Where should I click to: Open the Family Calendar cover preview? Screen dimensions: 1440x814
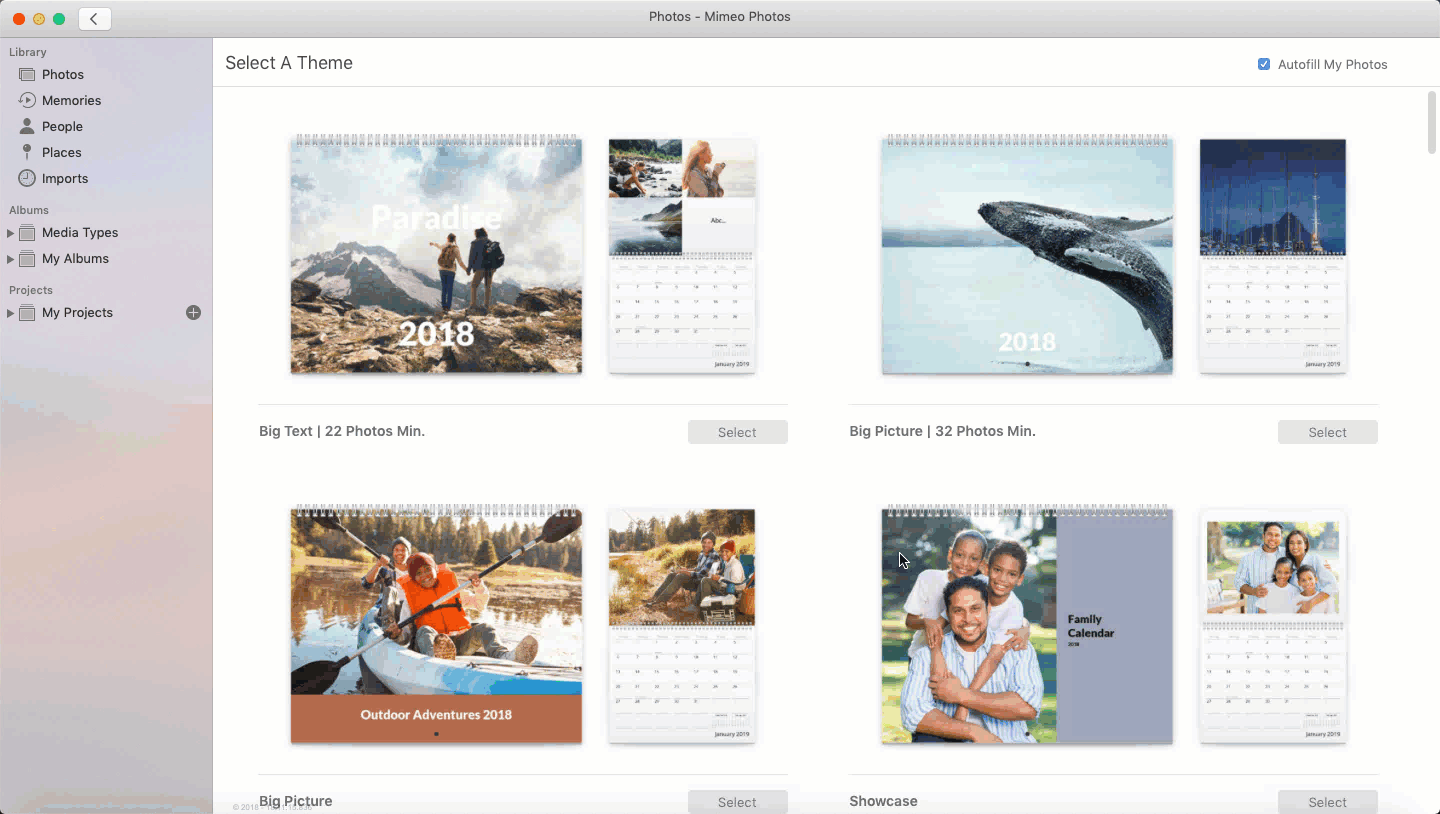(x=1027, y=624)
